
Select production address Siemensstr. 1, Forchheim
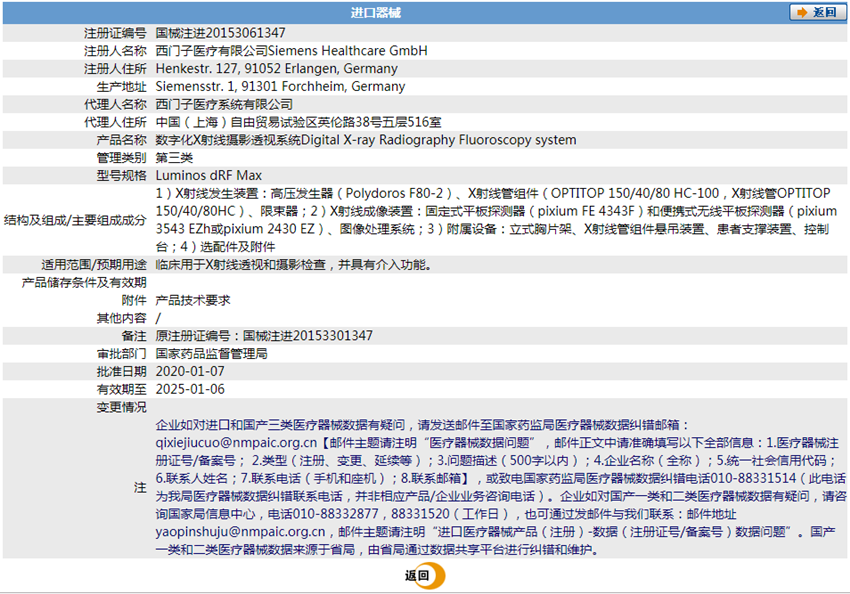(280, 87)
